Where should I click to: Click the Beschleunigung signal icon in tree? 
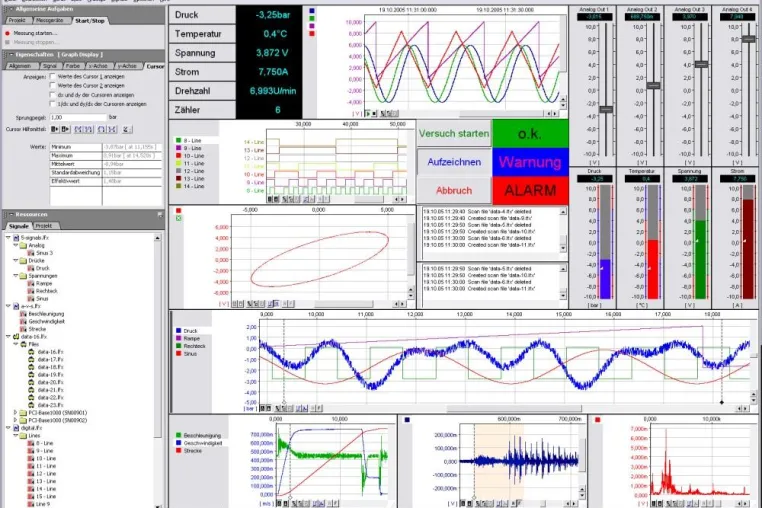[x=22, y=314]
